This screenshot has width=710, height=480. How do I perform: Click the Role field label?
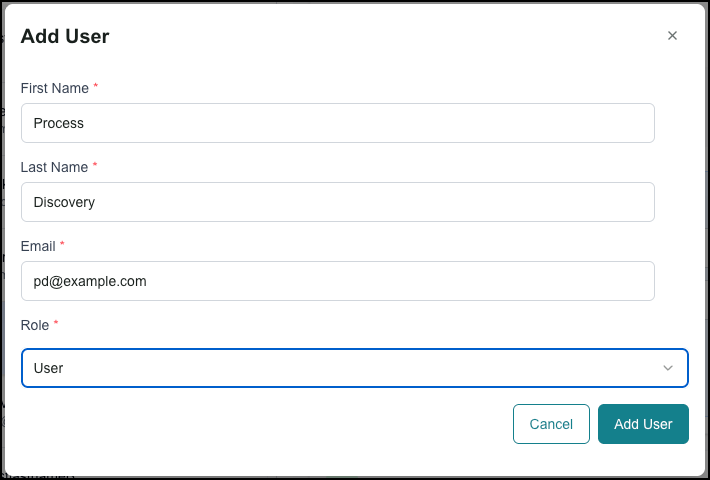pyautogui.click(x=35, y=325)
